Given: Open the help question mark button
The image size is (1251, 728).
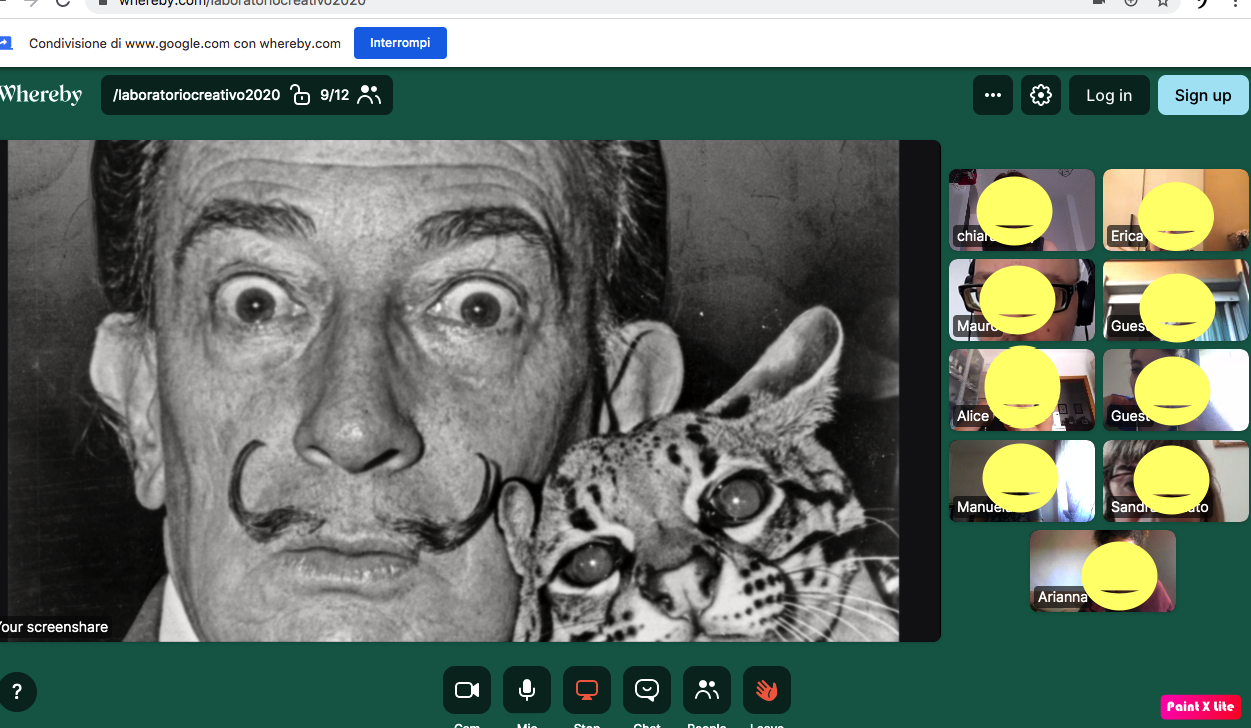Looking at the screenshot, I should pos(17,691).
